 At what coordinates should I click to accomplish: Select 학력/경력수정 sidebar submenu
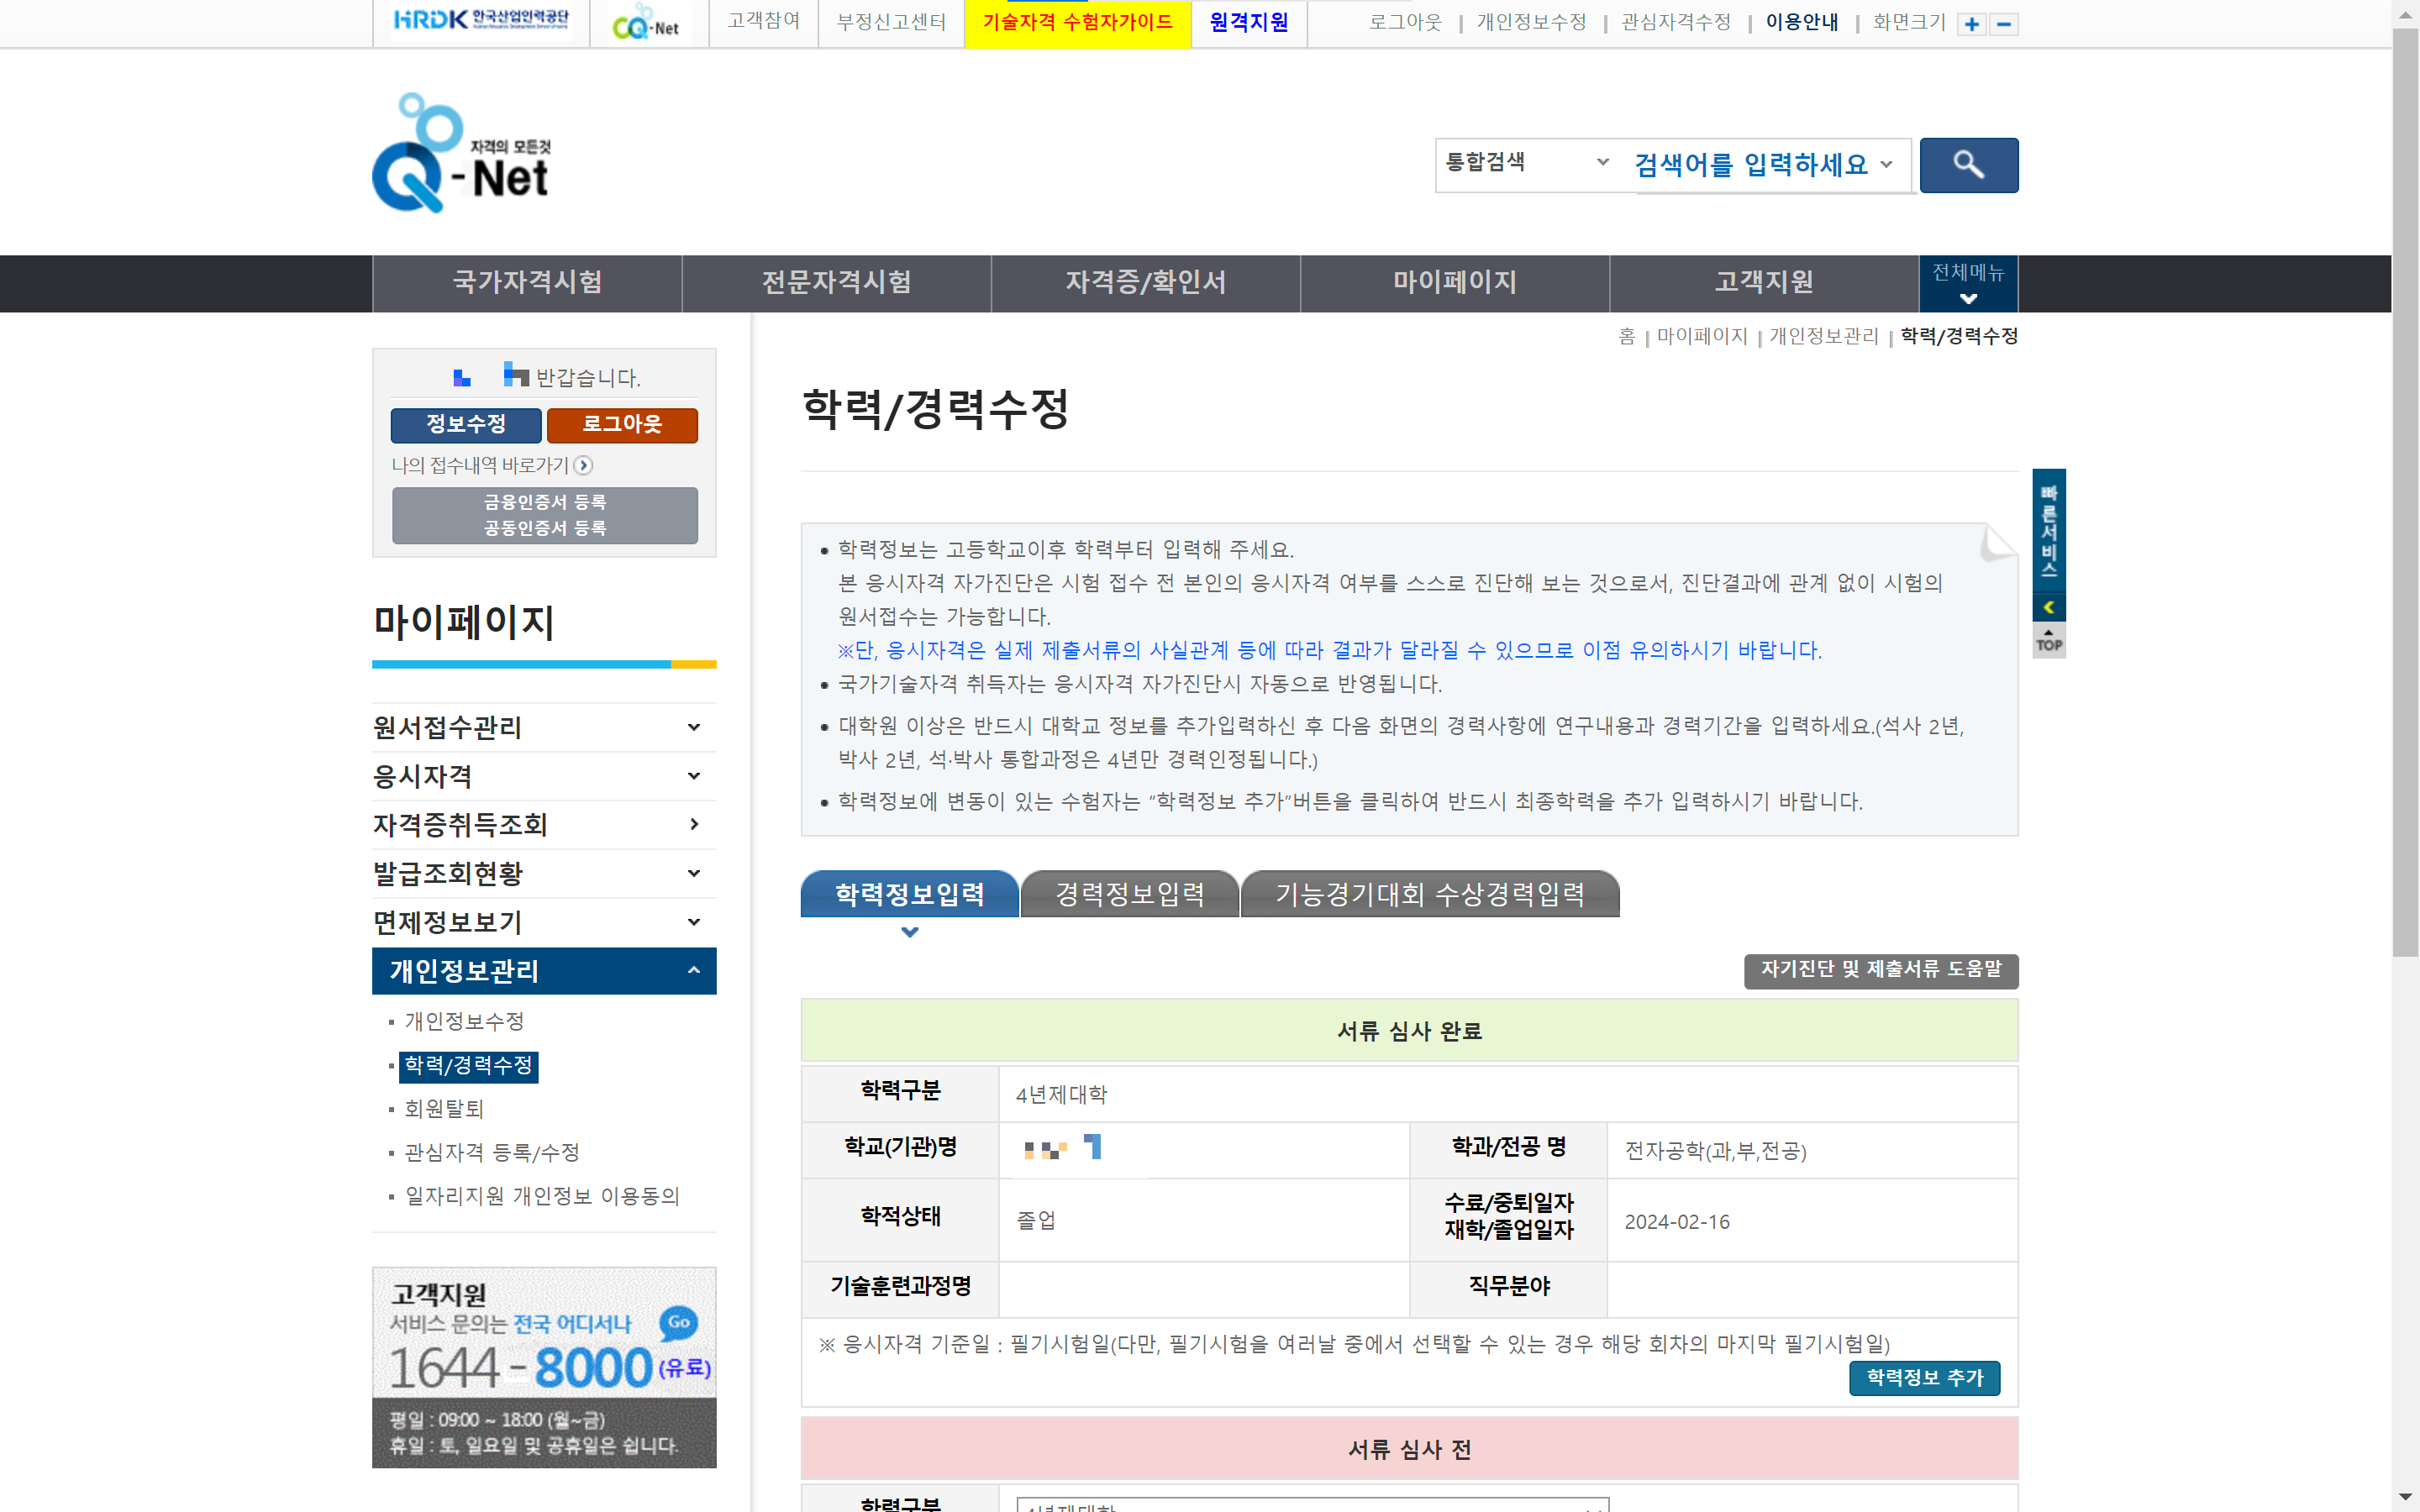[x=468, y=1066]
